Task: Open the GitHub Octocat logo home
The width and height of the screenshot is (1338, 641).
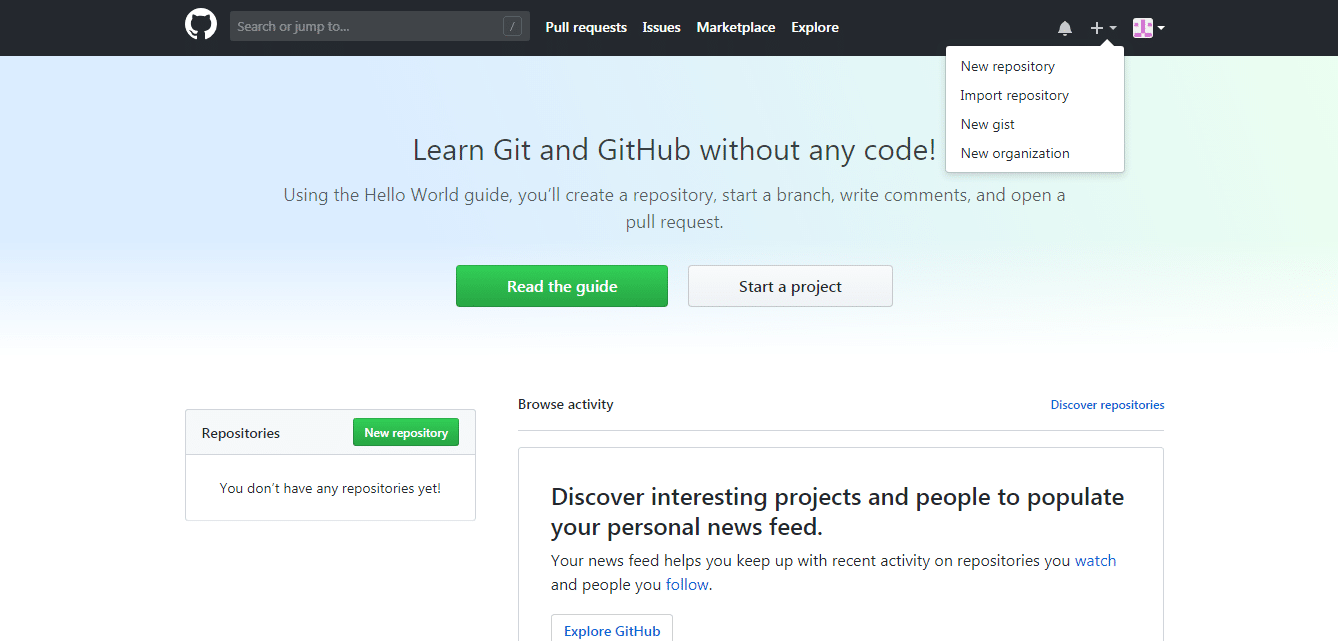Action: (x=201, y=25)
